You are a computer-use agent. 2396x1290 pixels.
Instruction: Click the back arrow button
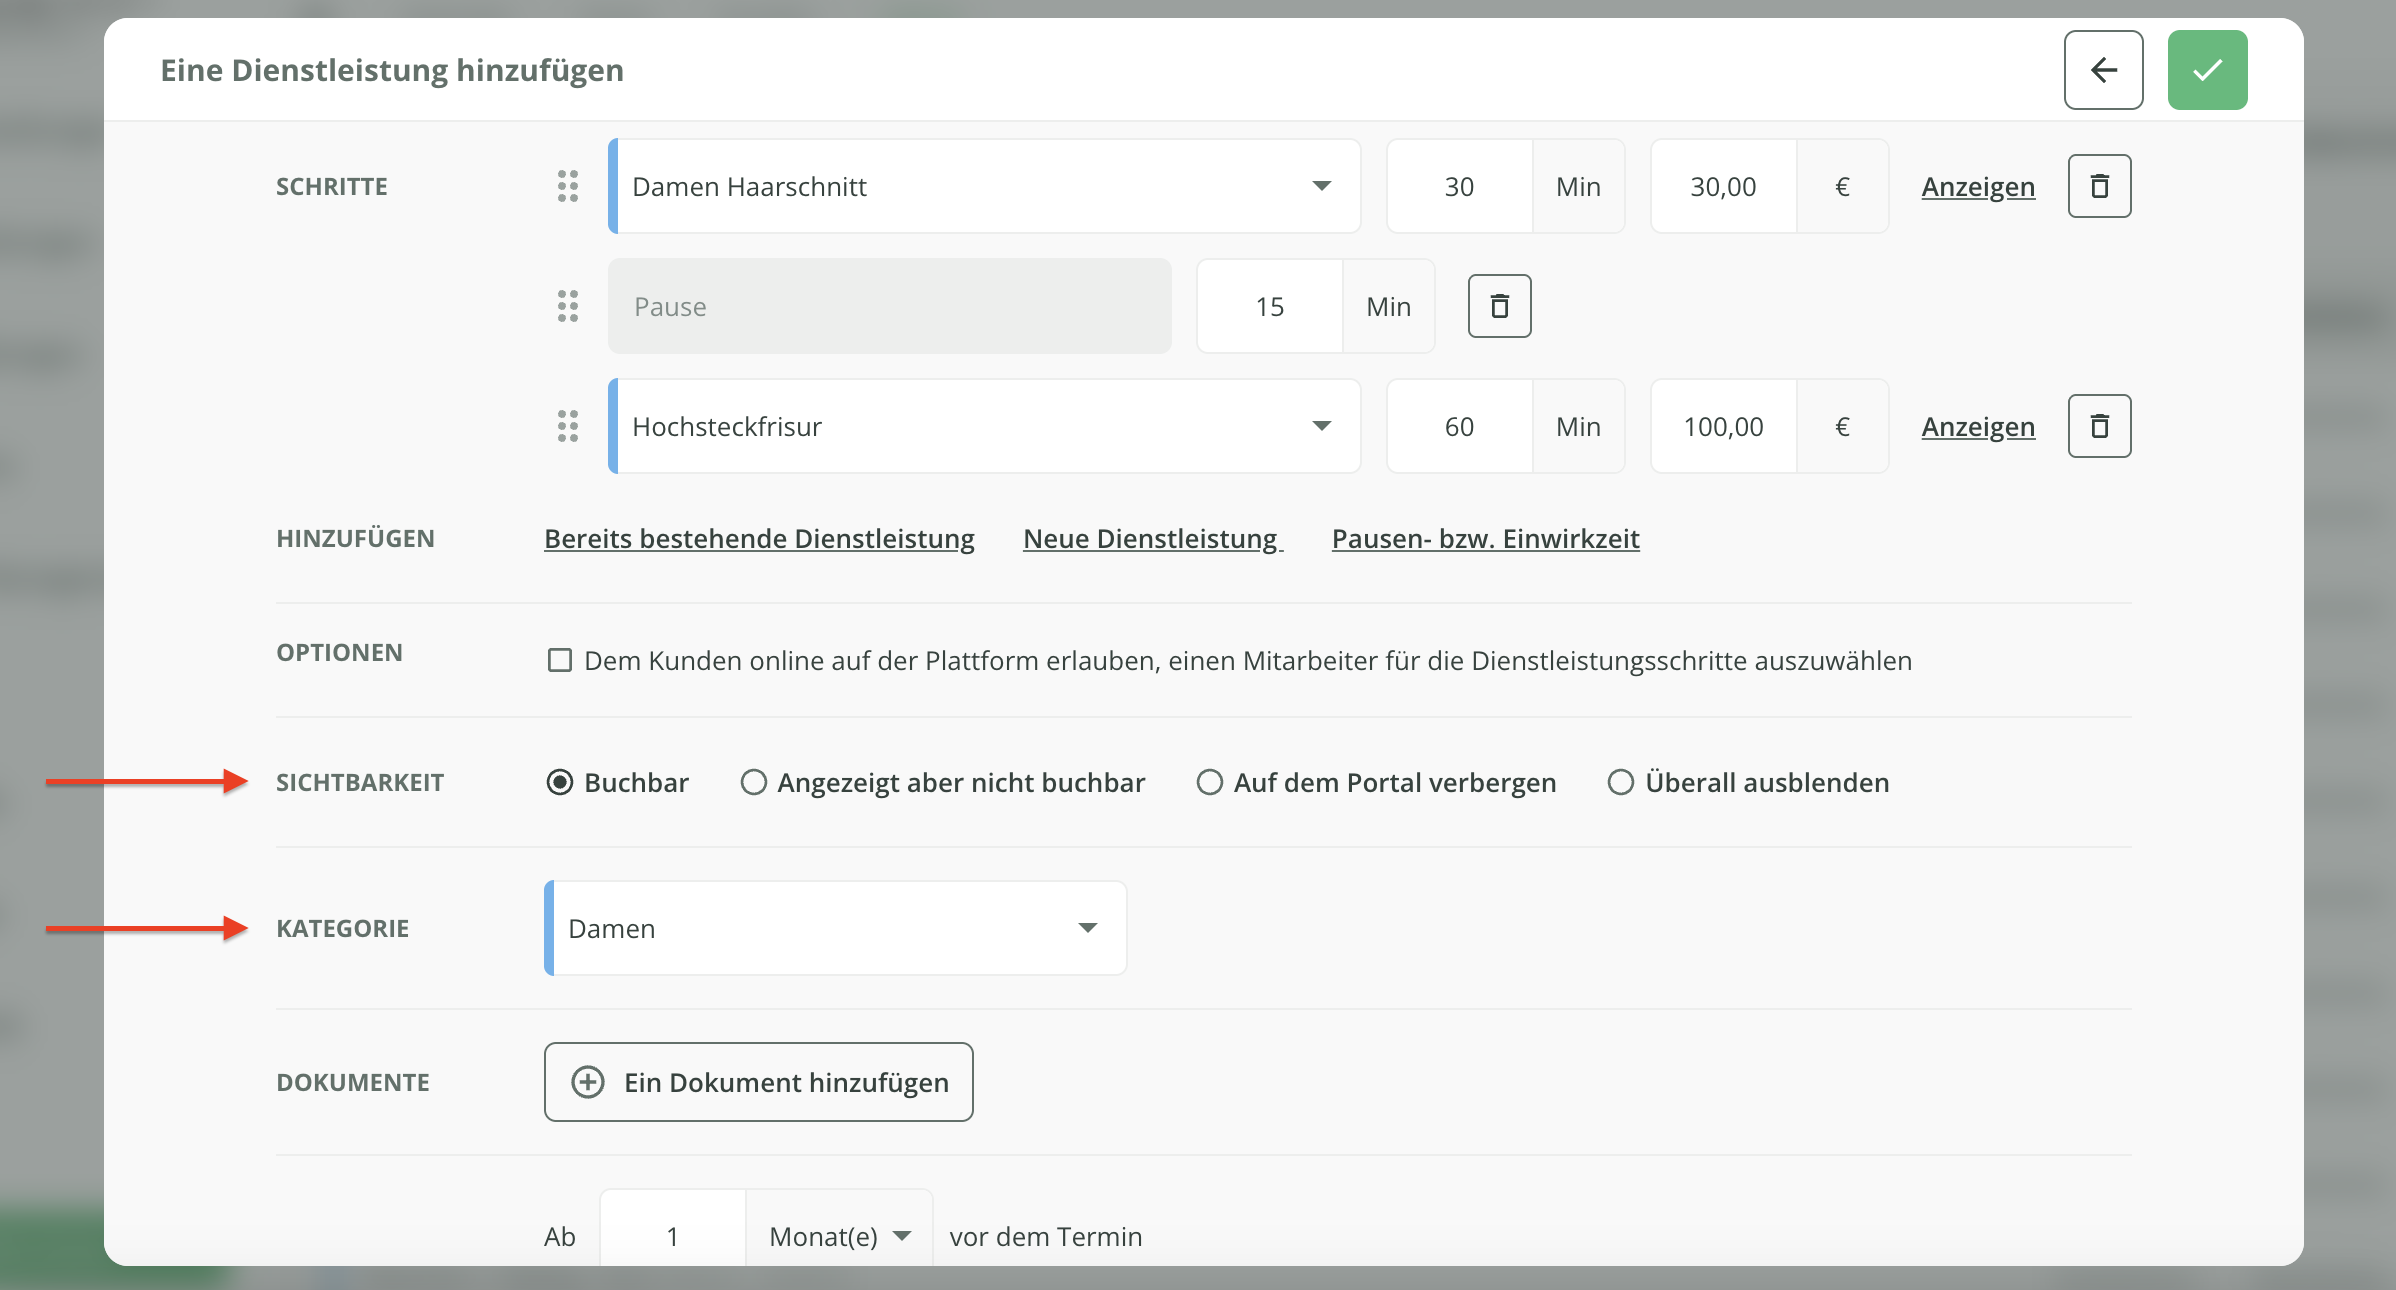[2103, 70]
